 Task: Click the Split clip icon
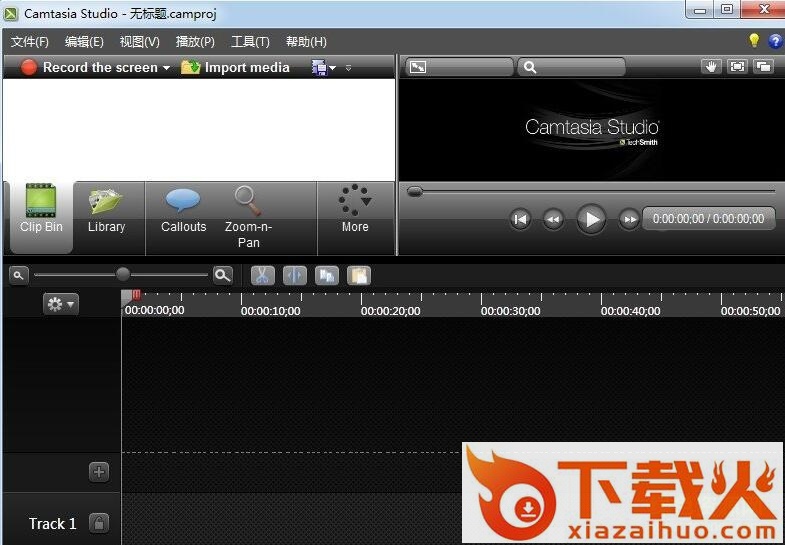pyautogui.click(x=294, y=275)
